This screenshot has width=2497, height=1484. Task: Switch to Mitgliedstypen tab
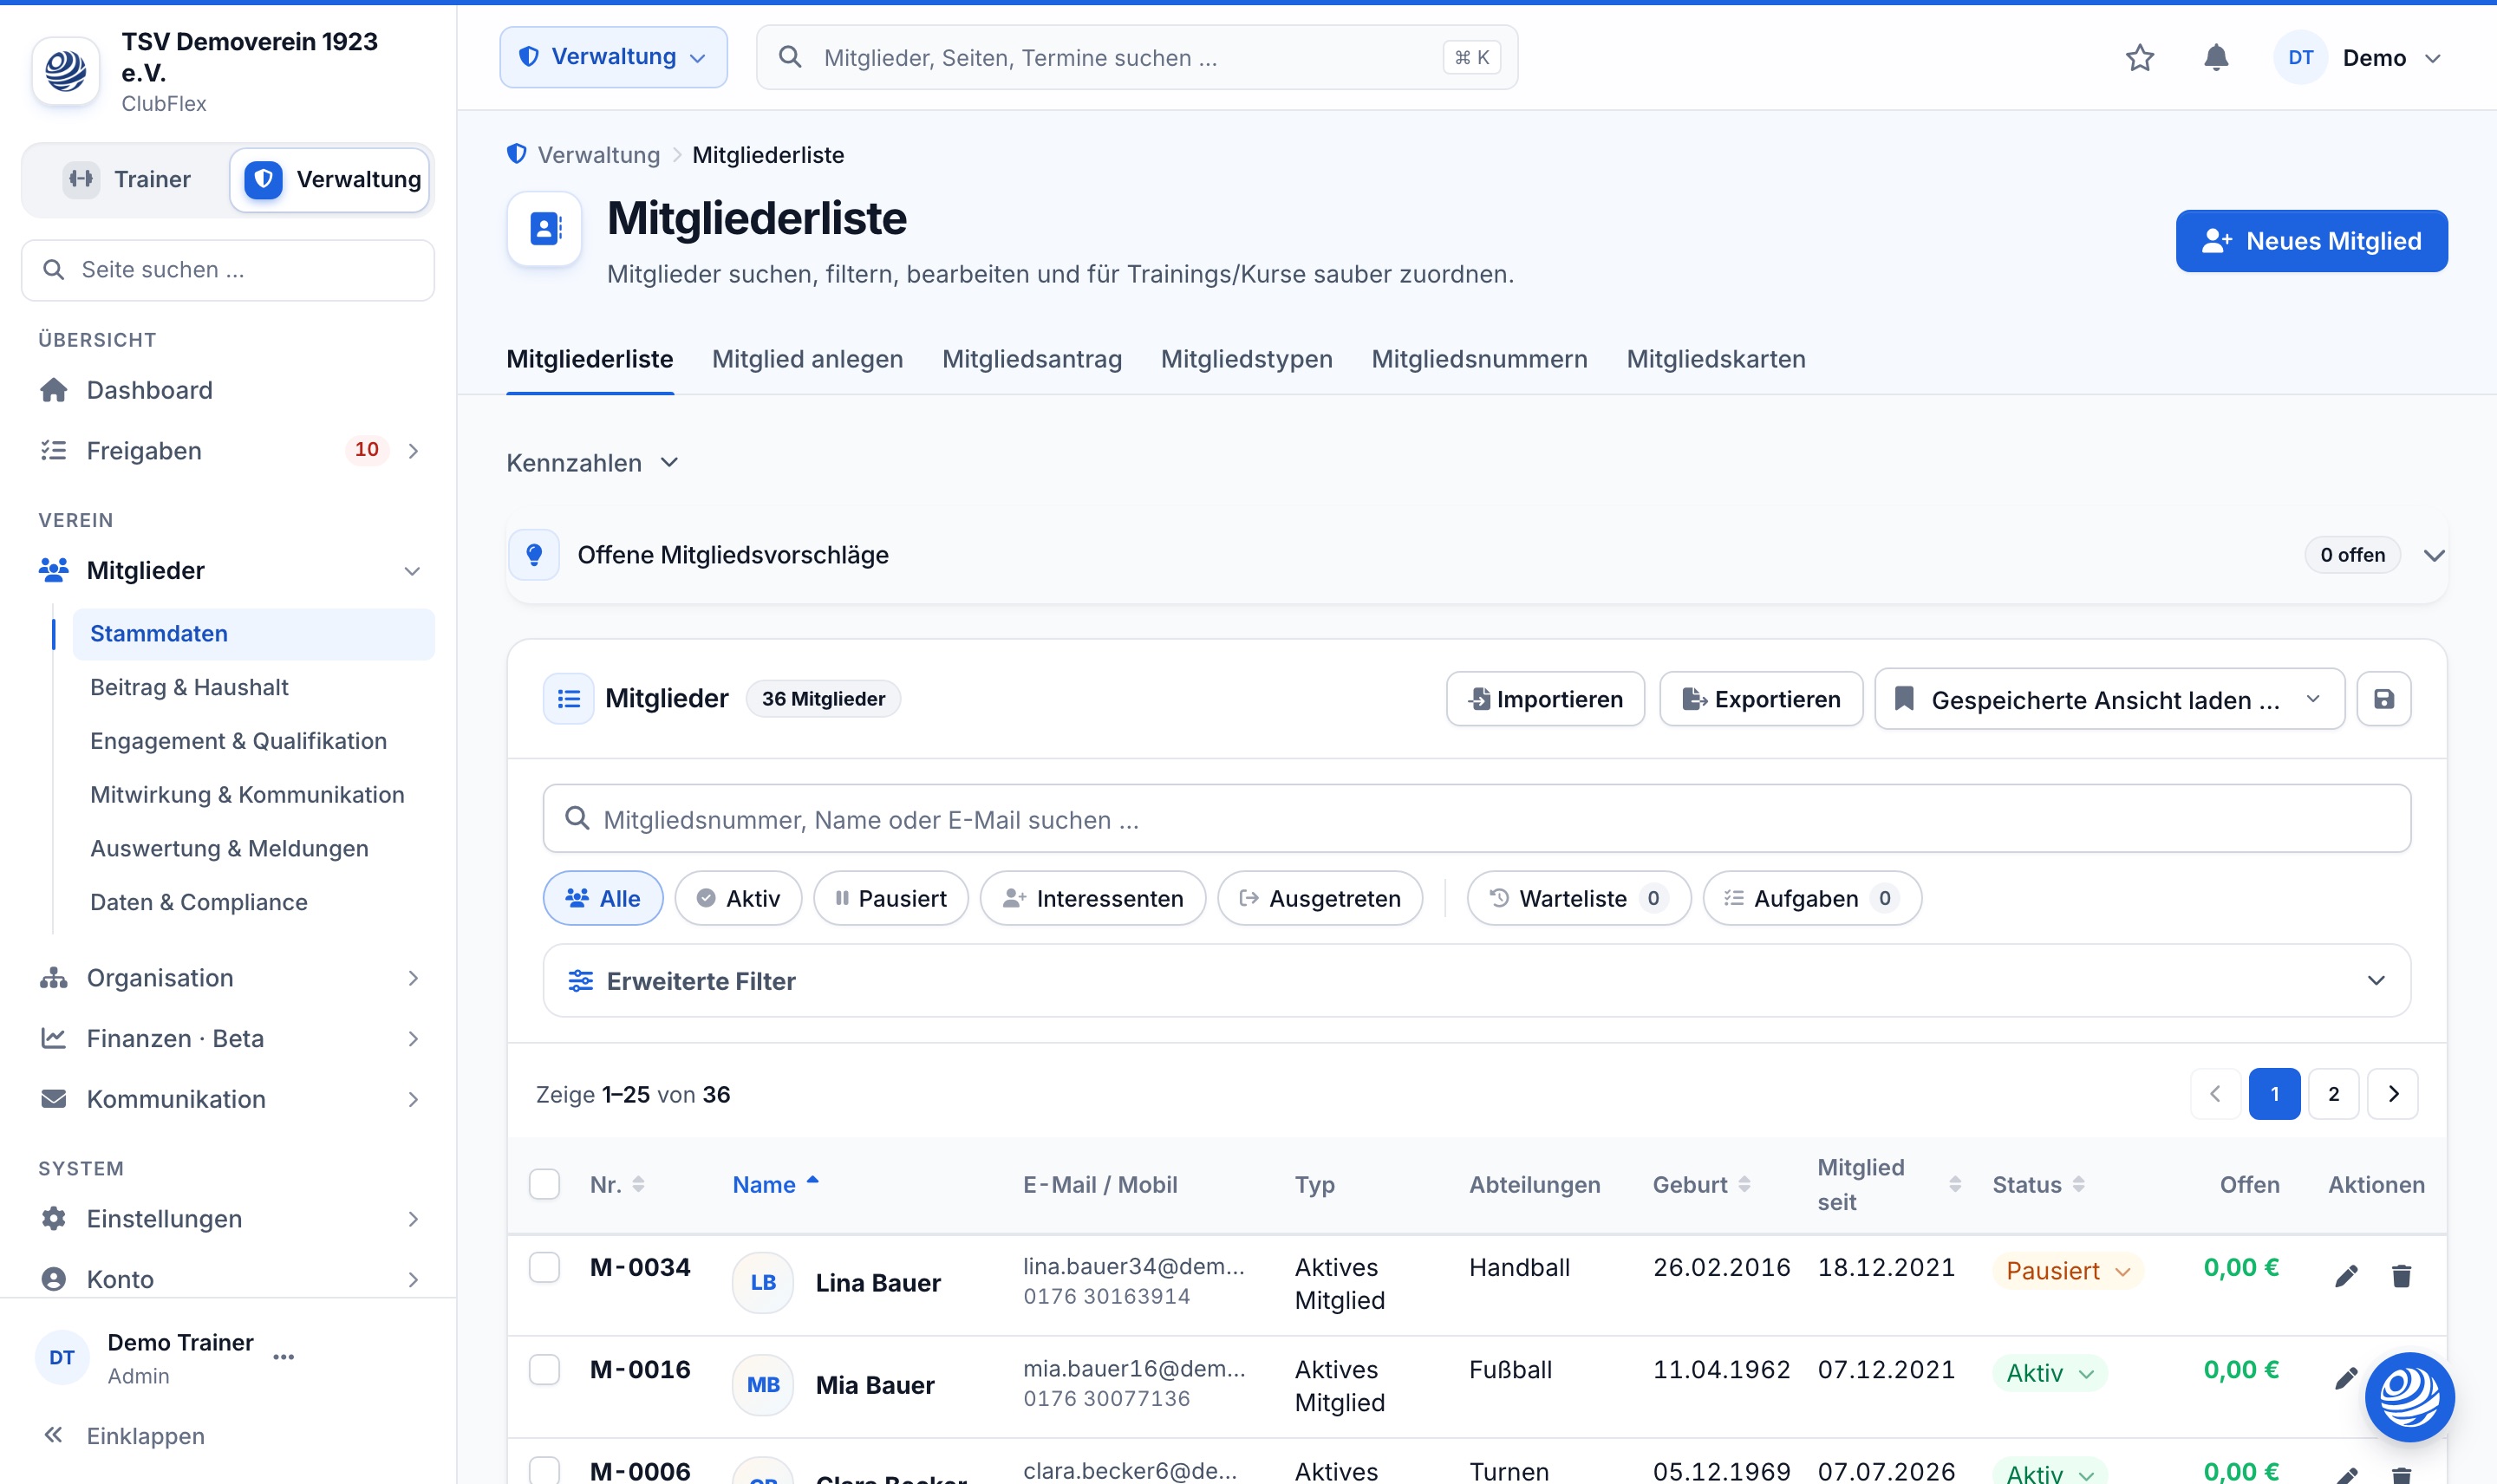pyautogui.click(x=1246, y=359)
